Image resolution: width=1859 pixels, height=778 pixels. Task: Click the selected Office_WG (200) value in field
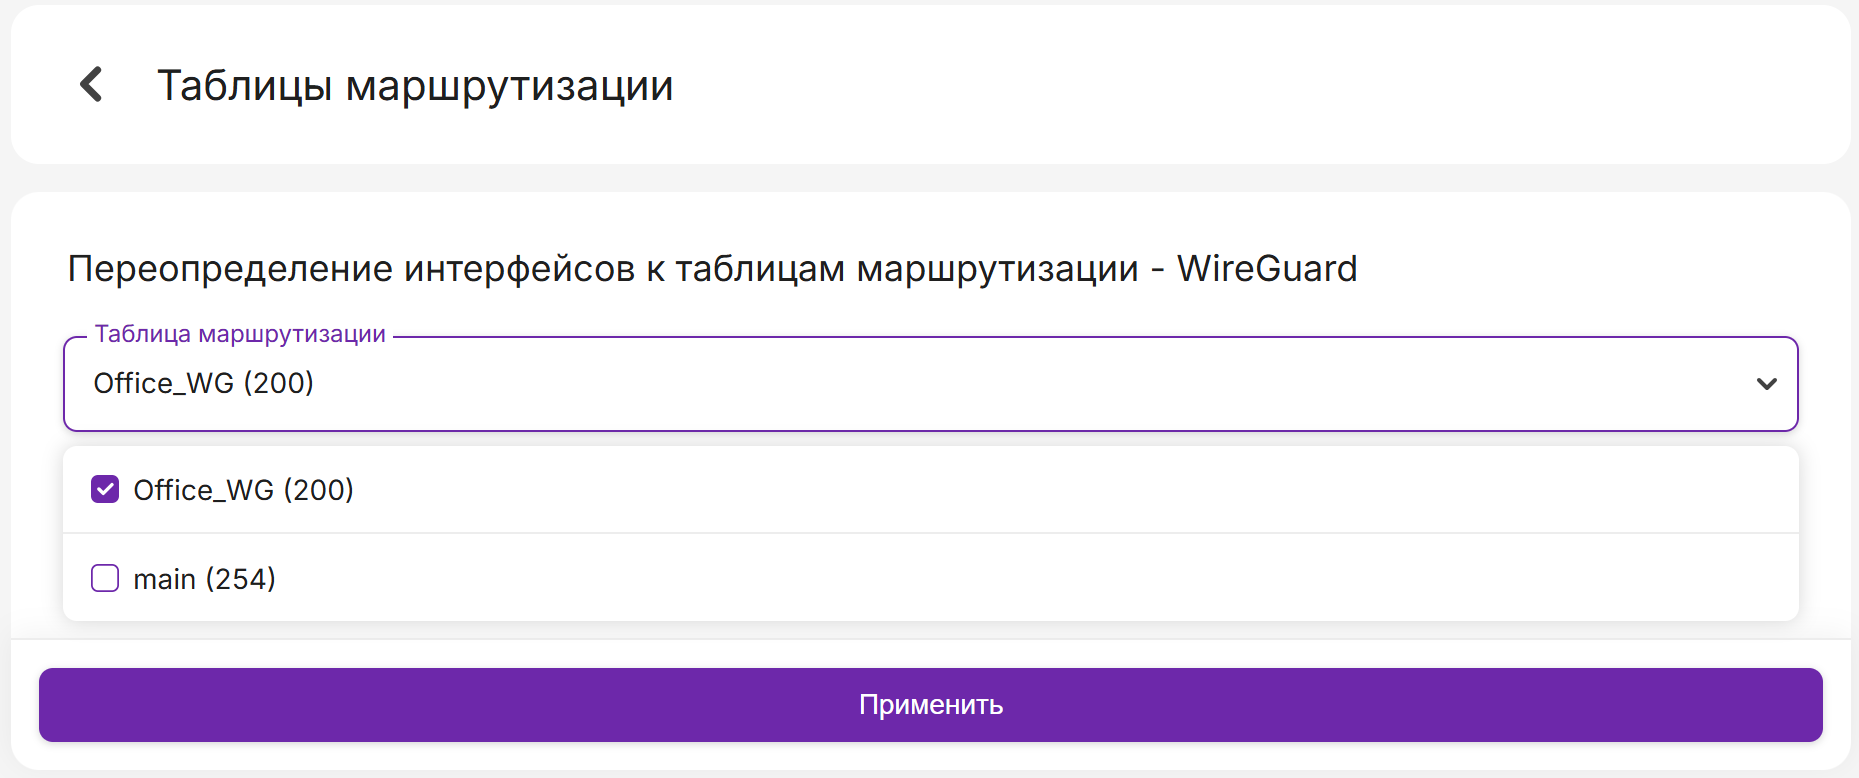click(204, 383)
